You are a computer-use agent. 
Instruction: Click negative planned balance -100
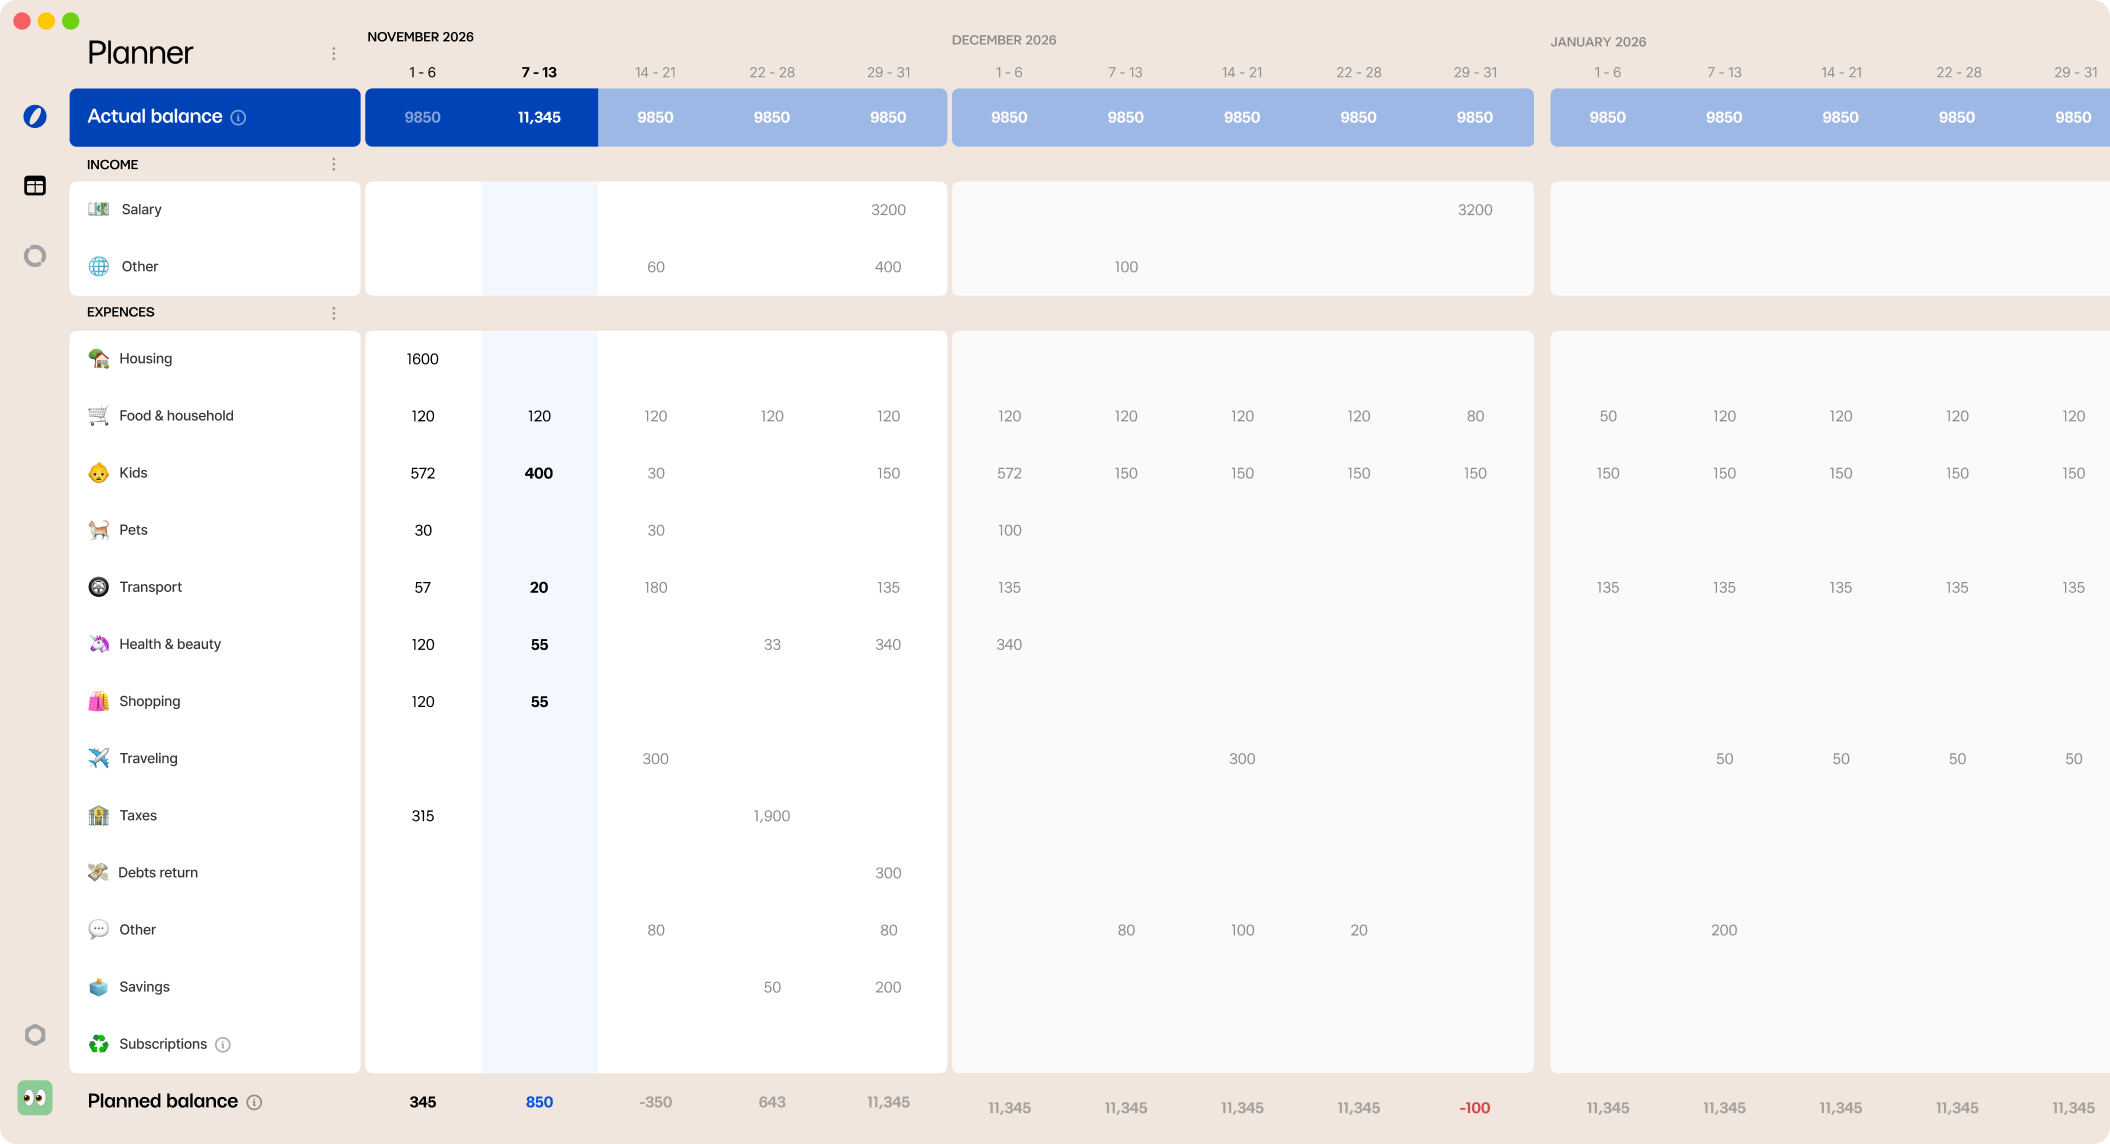tap(1475, 1108)
